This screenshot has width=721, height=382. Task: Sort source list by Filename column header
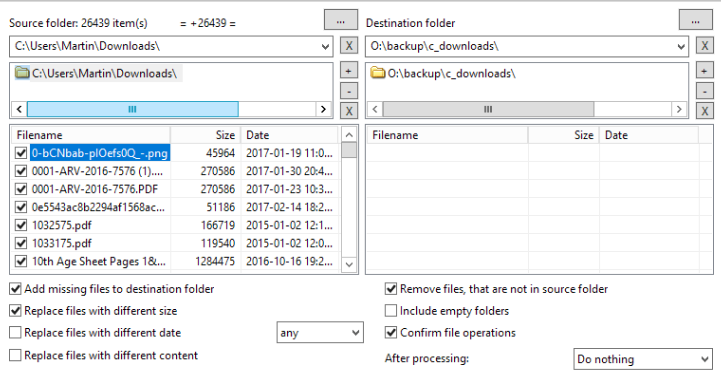[x=91, y=135]
